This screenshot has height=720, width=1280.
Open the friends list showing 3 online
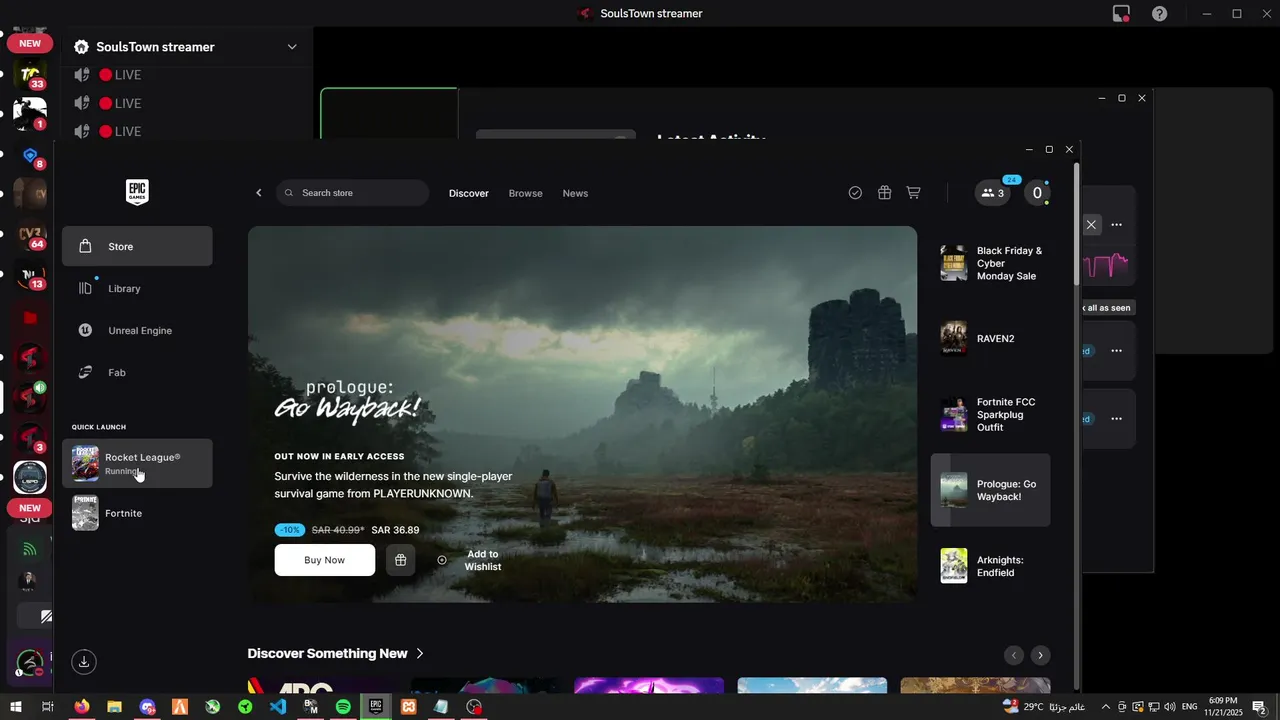(x=993, y=193)
